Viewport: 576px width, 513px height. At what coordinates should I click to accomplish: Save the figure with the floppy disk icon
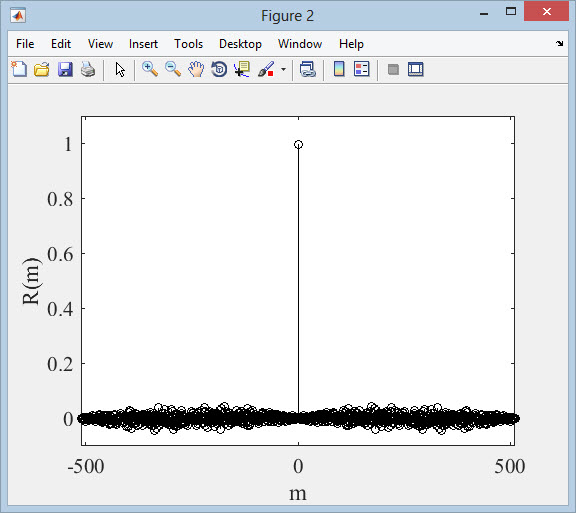click(x=65, y=69)
